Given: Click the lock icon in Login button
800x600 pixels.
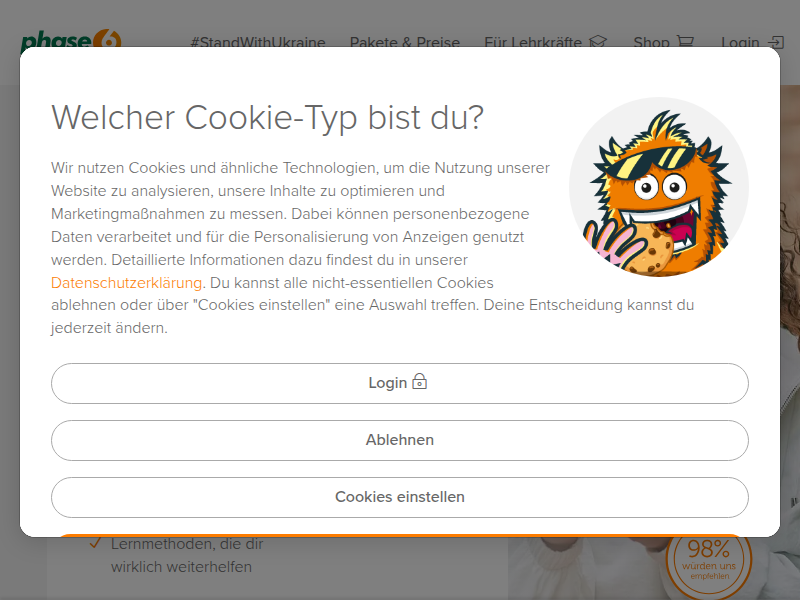Looking at the screenshot, I should coord(419,382).
